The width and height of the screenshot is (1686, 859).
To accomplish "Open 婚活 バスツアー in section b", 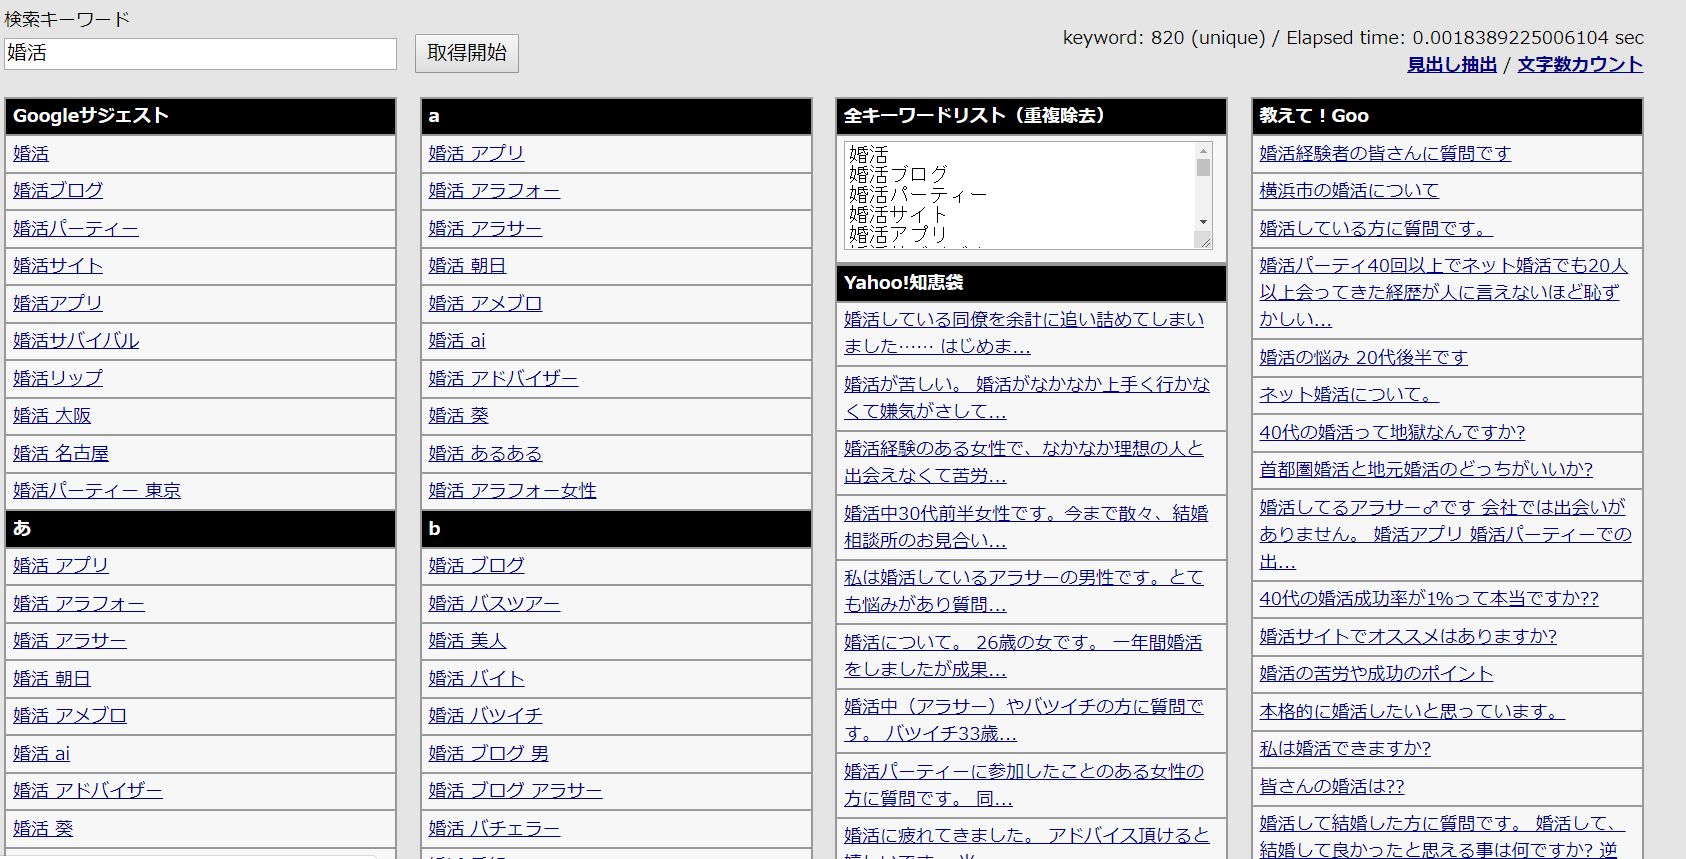I will [494, 604].
